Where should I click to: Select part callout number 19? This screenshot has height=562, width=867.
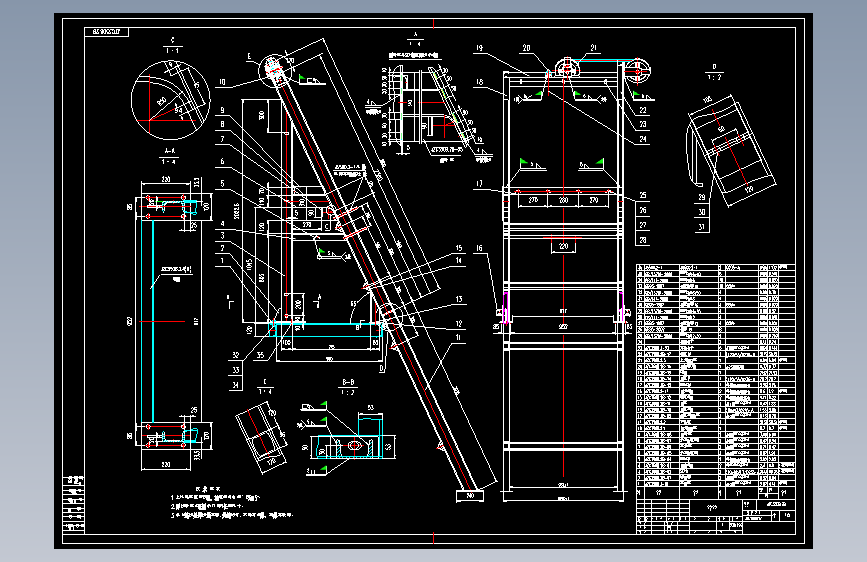tap(479, 48)
